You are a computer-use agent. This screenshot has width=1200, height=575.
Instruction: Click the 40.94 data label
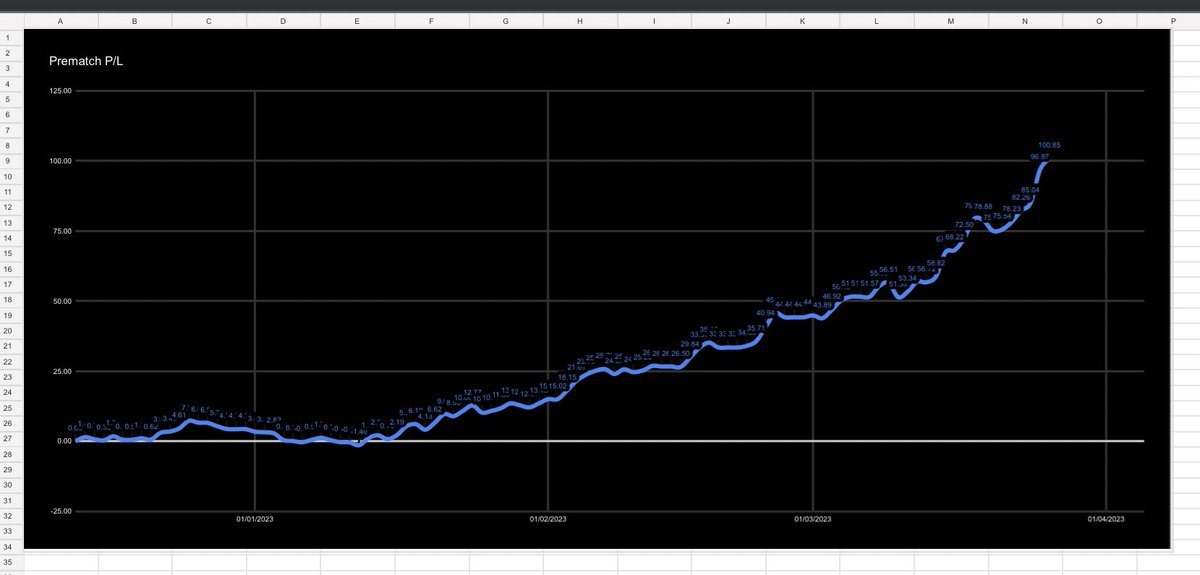(x=766, y=313)
